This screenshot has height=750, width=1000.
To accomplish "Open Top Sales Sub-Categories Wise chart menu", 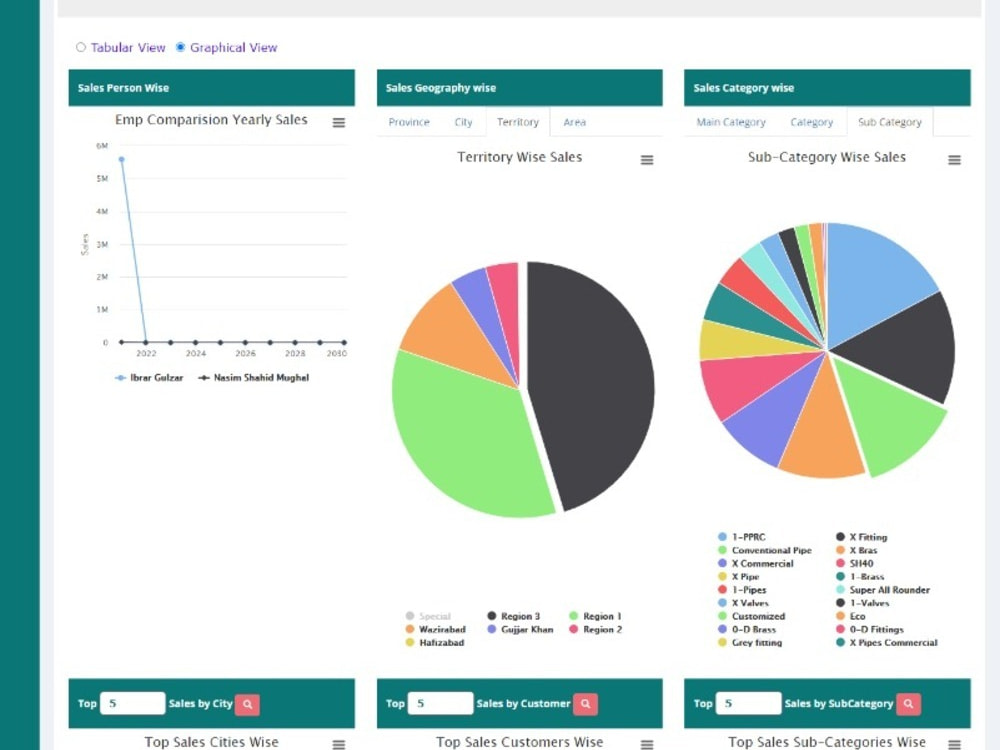I will (954, 744).
